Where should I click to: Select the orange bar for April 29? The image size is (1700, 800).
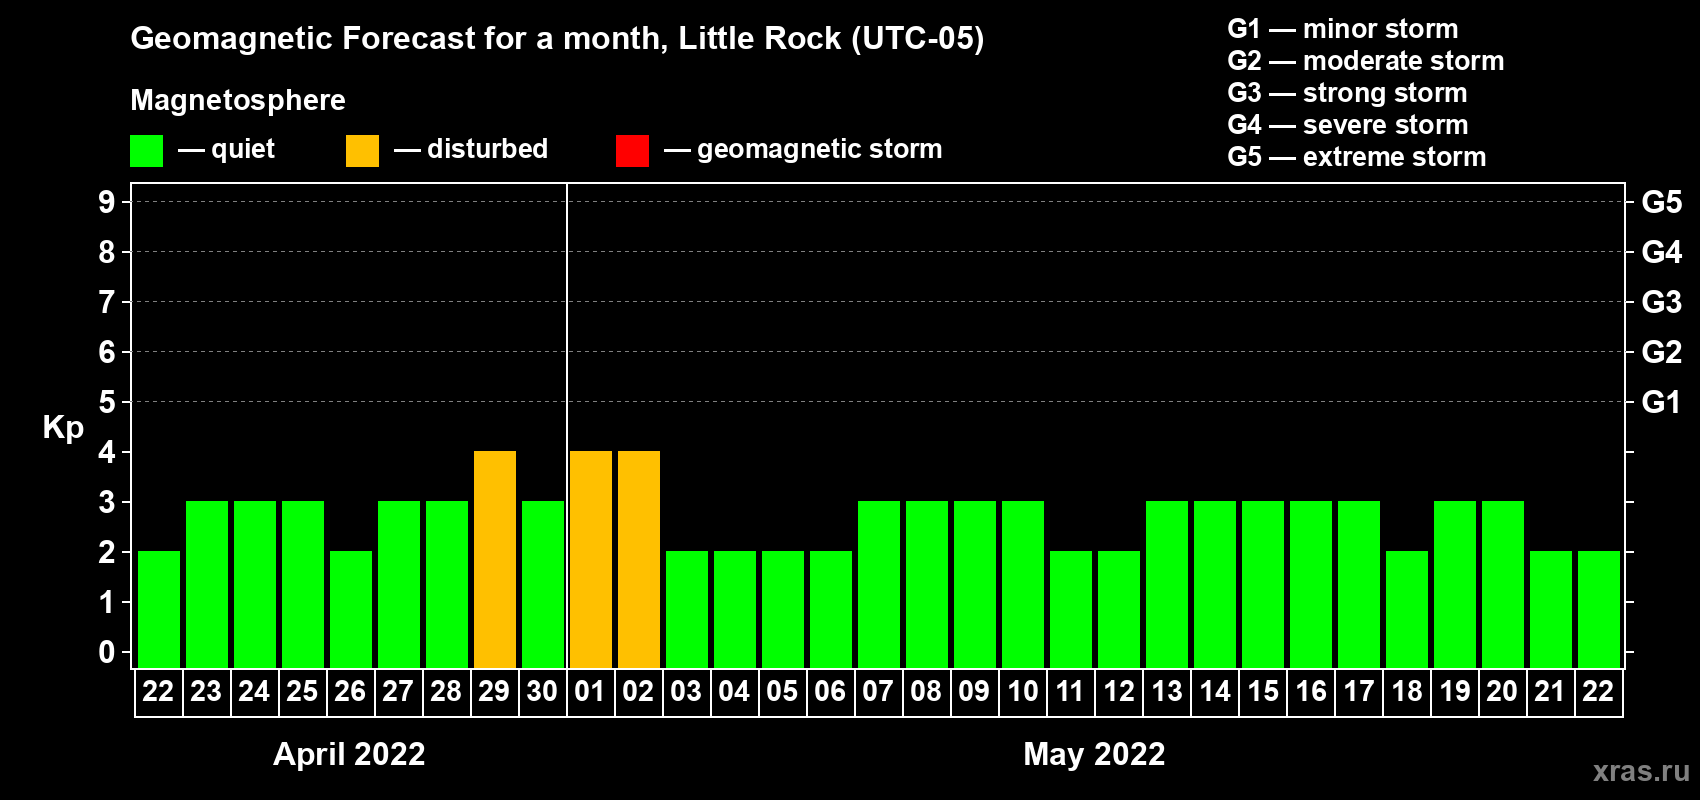pyautogui.click(x=494, y=559)
